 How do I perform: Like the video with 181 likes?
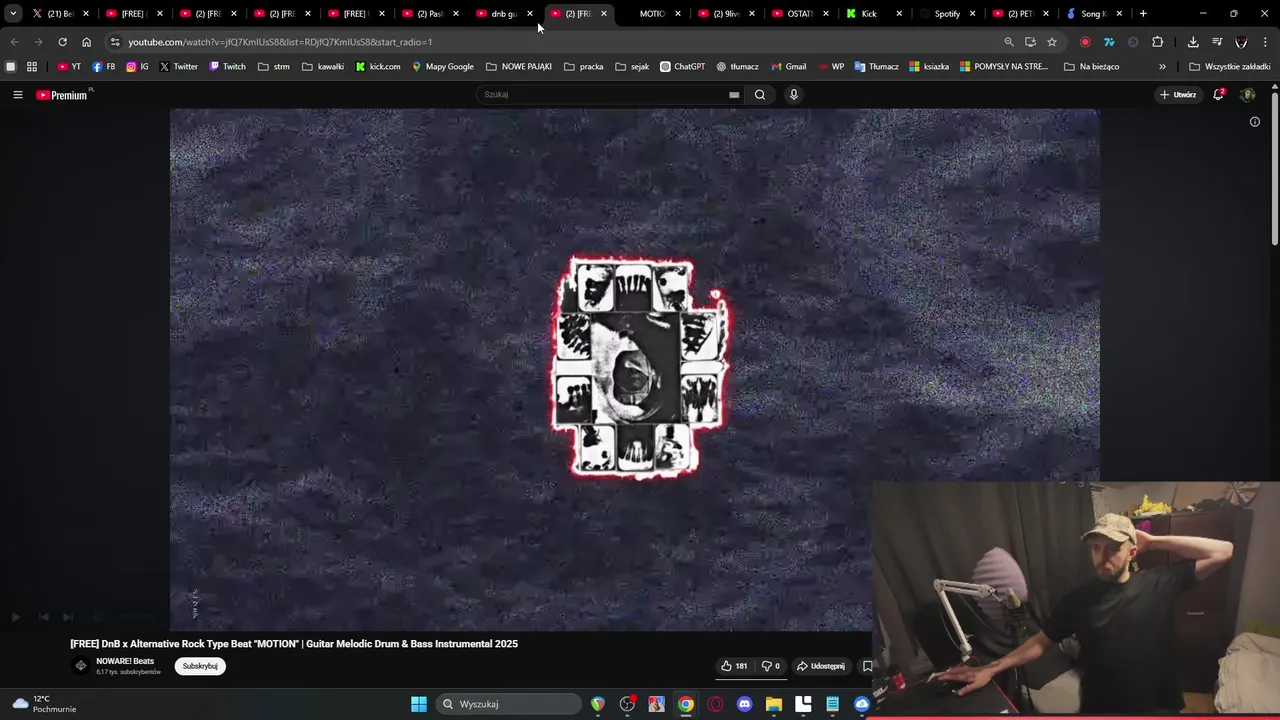pos(734,666)
